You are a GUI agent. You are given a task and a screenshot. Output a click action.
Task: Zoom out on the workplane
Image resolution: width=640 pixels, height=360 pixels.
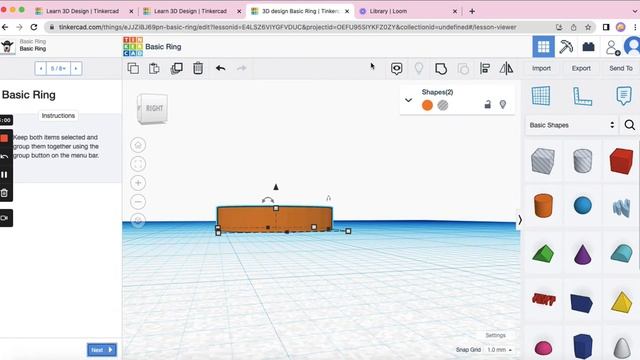138,202
